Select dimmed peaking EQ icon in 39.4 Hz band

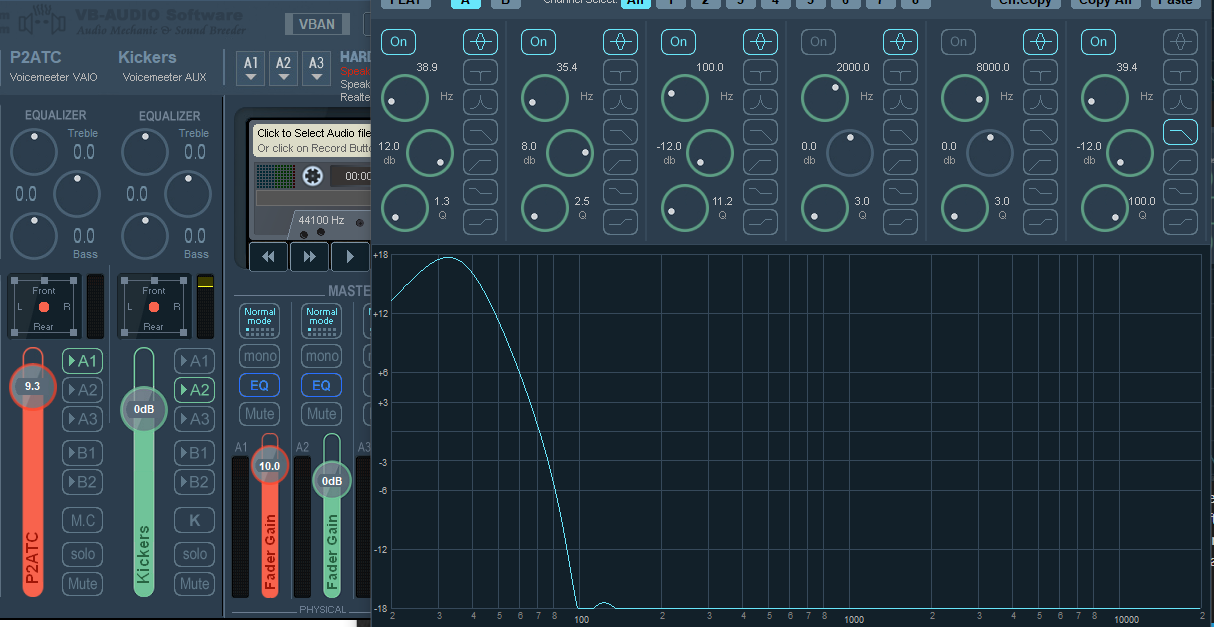pos(1180,42)
